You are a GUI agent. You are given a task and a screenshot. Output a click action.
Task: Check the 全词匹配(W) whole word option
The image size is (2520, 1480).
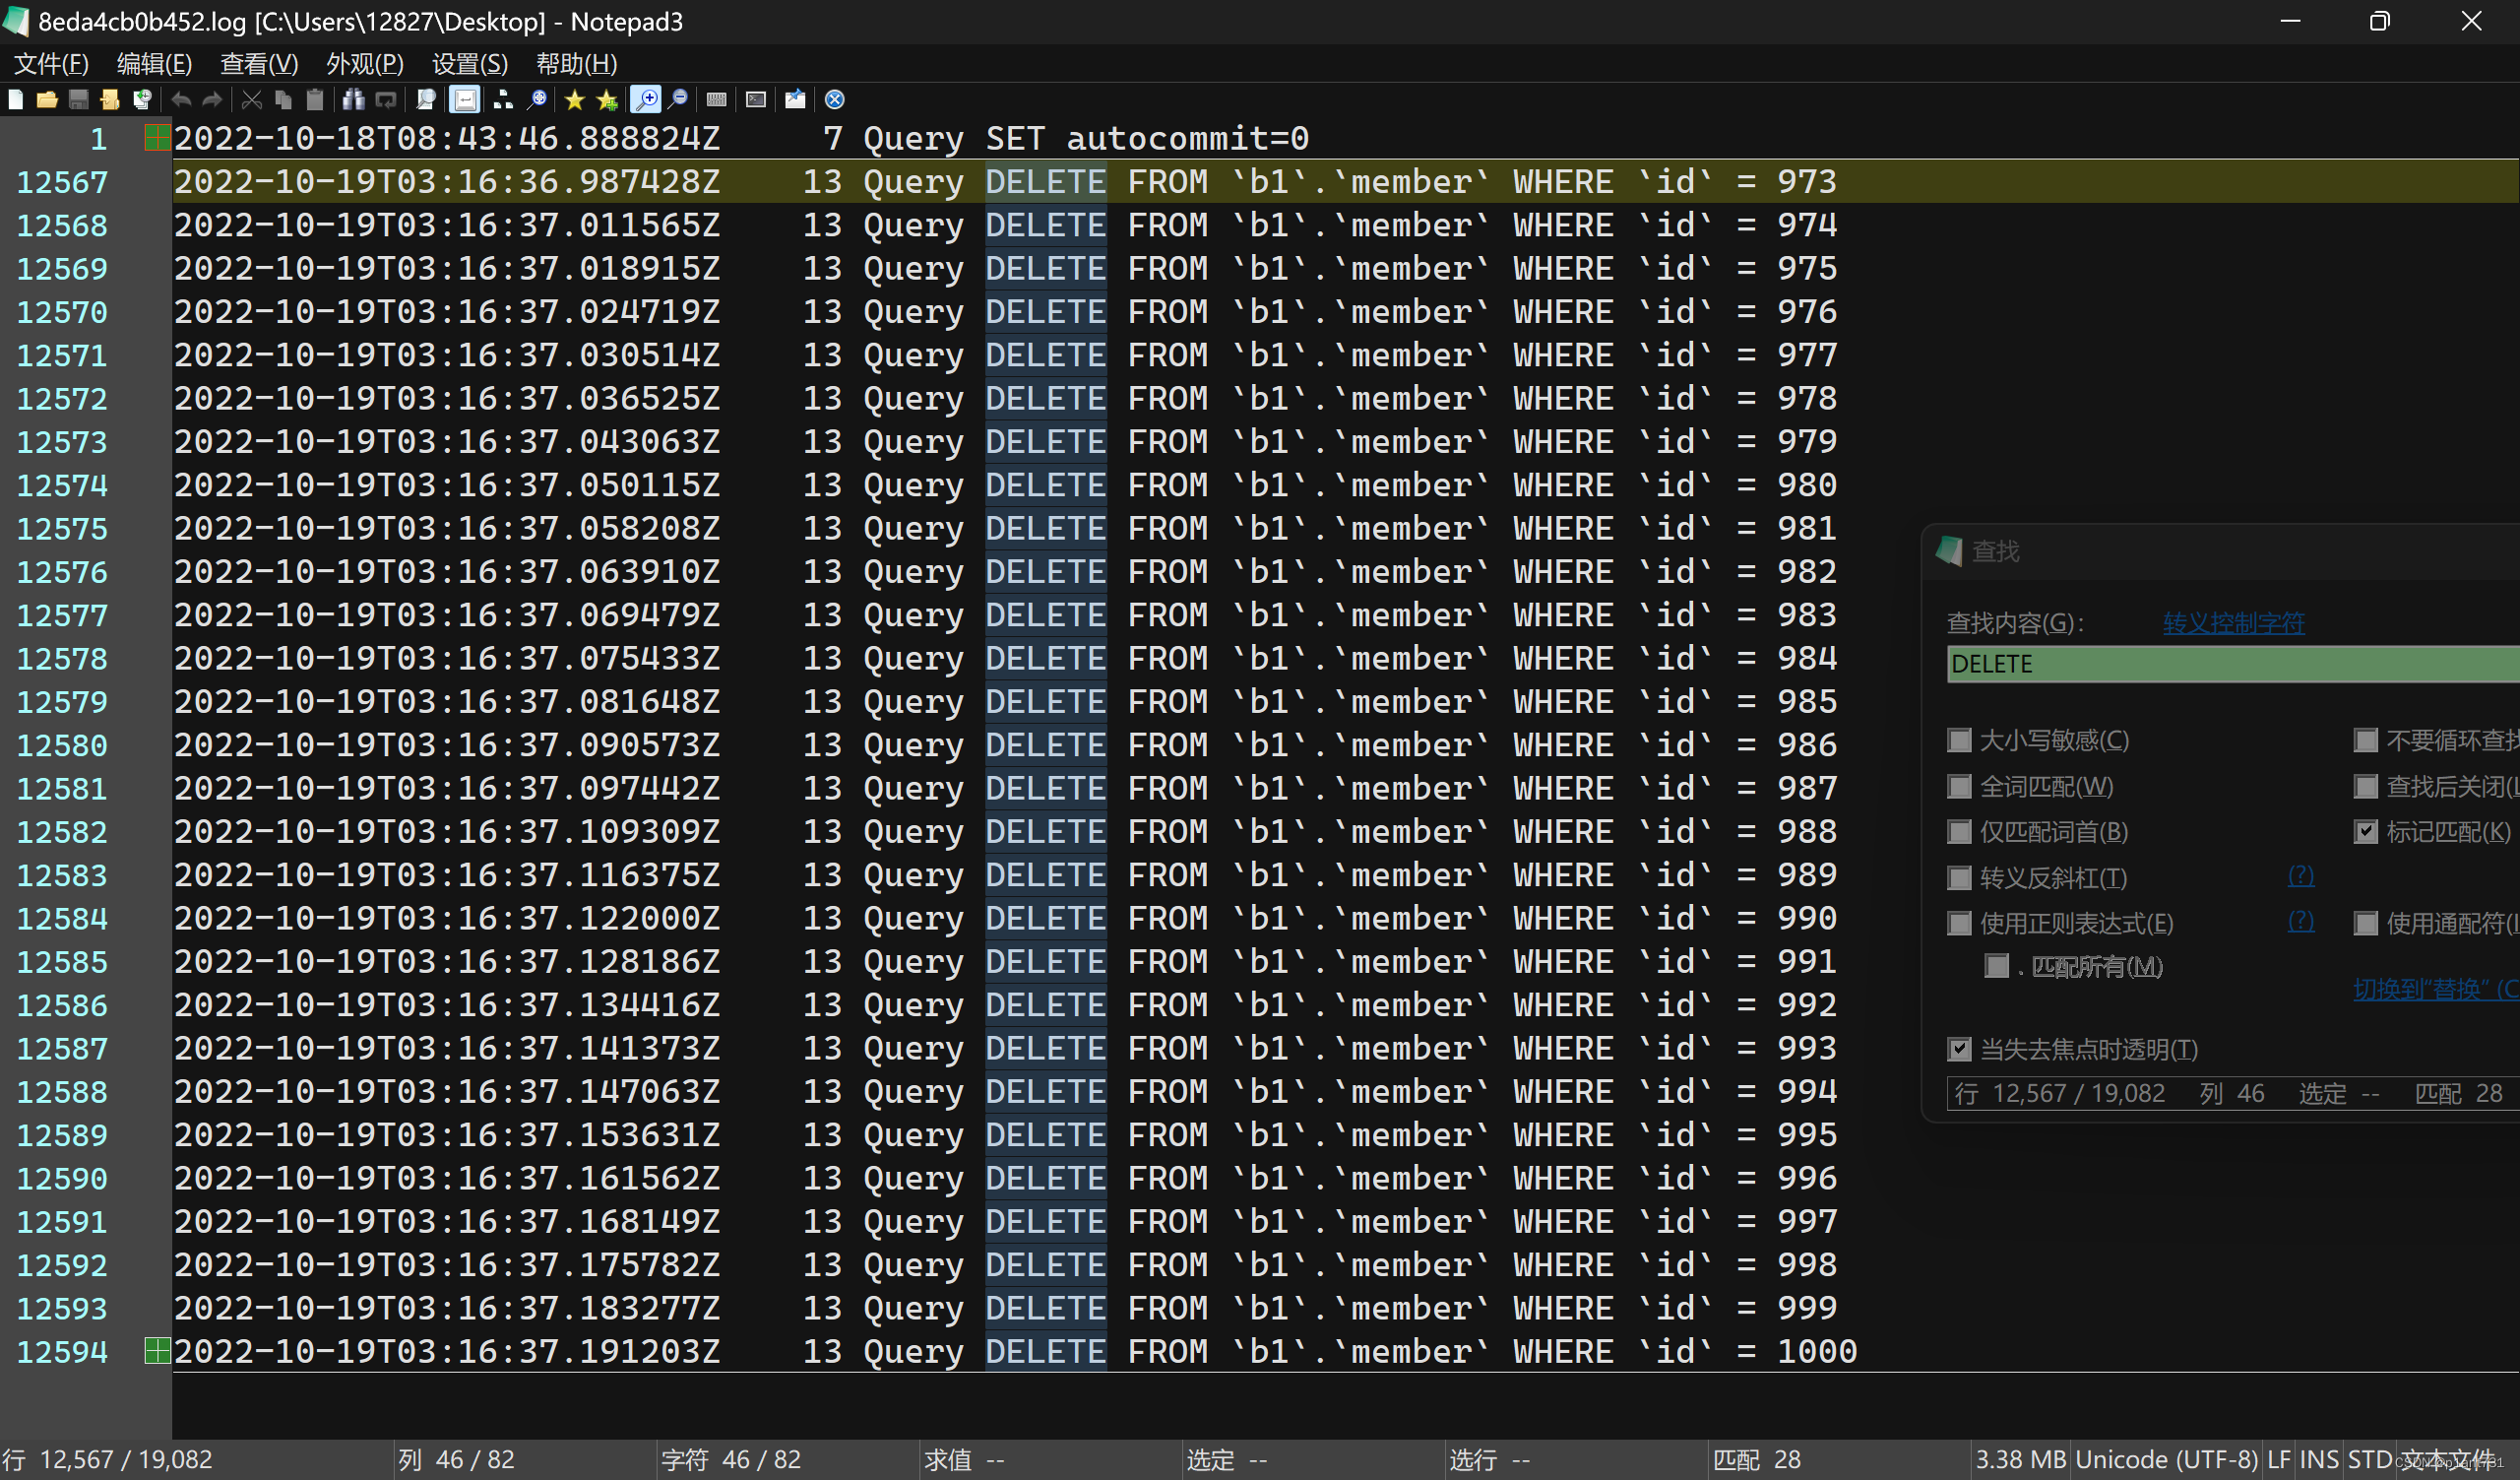coord(1960,787)
